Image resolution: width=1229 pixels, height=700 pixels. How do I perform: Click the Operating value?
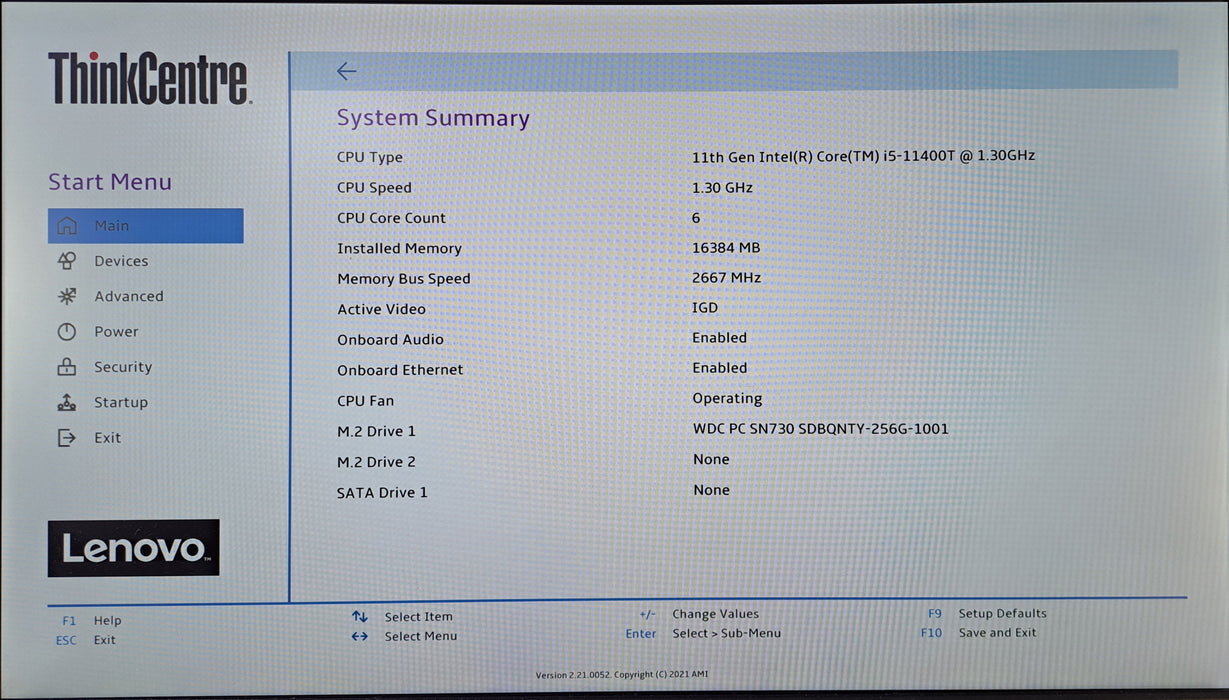click(727, 399)
